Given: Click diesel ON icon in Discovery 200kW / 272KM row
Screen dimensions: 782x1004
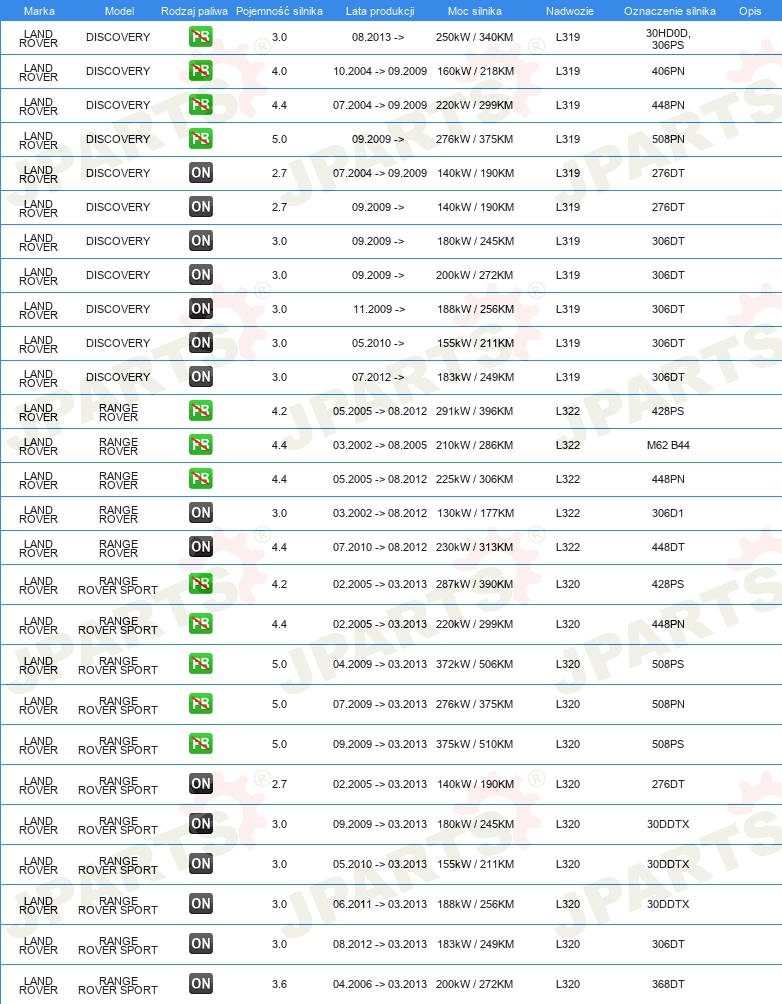Looking at the screenshot, I should pos(200,275).
